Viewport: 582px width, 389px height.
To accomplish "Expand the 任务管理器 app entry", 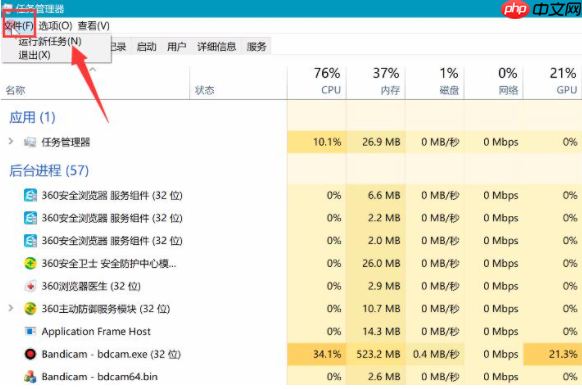I will (x=11, y=141).
